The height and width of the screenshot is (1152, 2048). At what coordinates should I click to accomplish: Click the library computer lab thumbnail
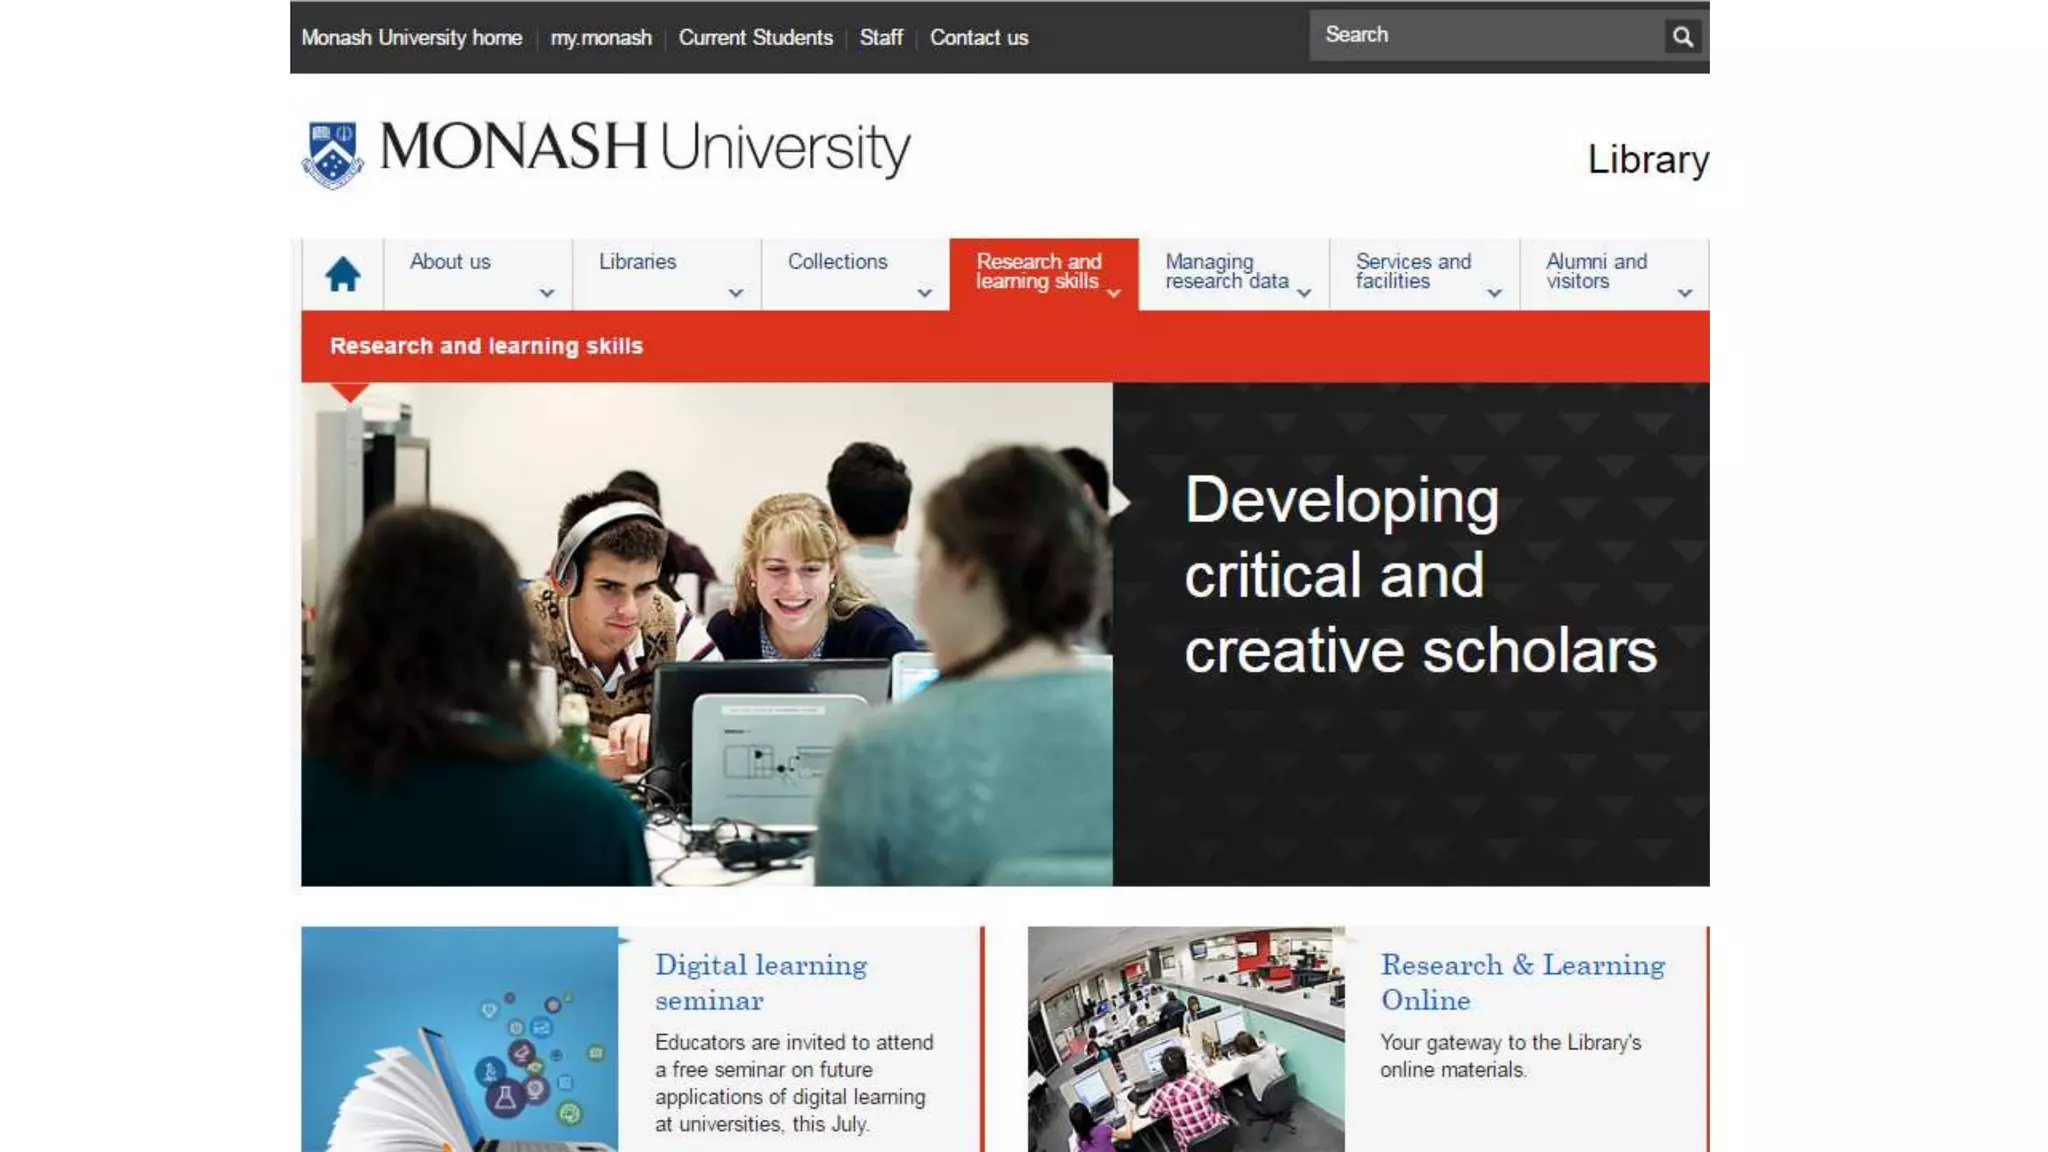coord(1186,1038)
